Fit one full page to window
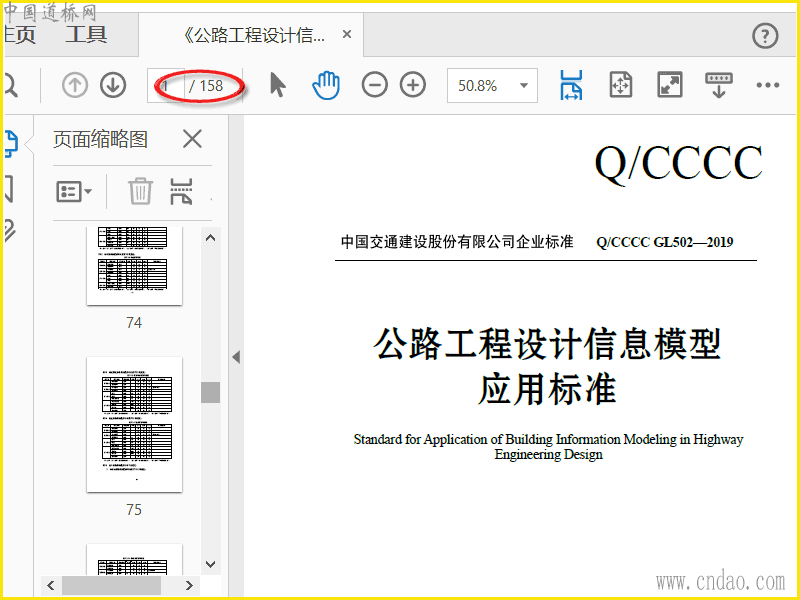This screenshot has height=600, width=800. [621, 85]
